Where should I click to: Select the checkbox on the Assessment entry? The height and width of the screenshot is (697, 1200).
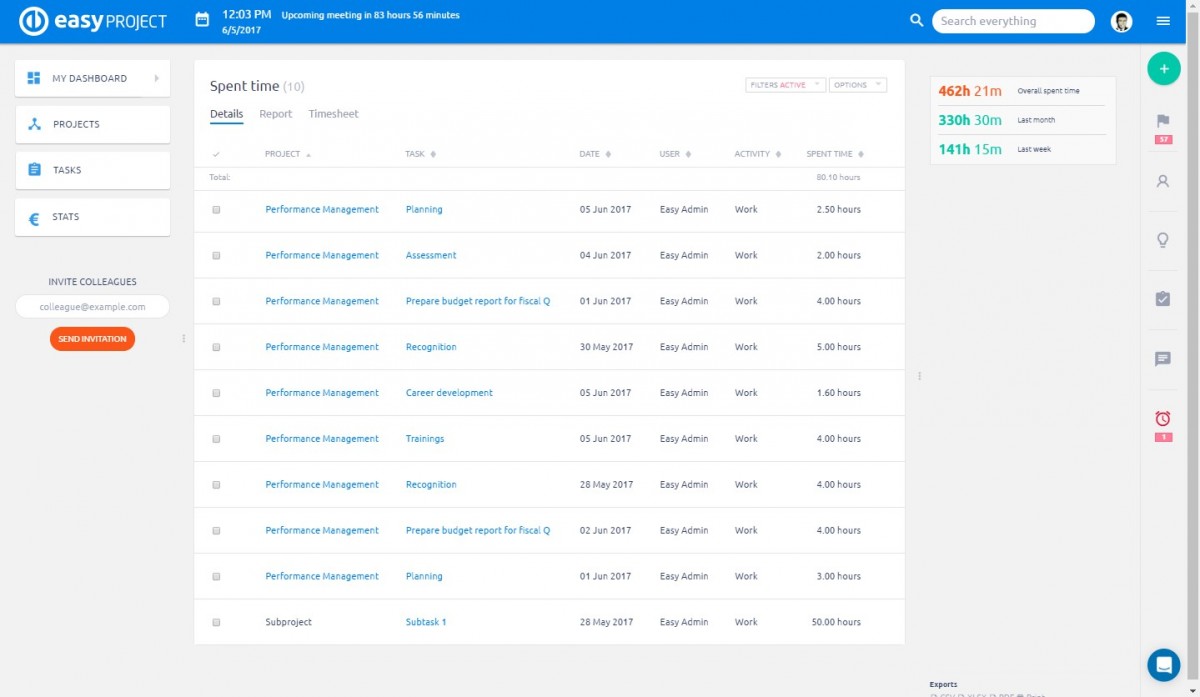(216, 255)
